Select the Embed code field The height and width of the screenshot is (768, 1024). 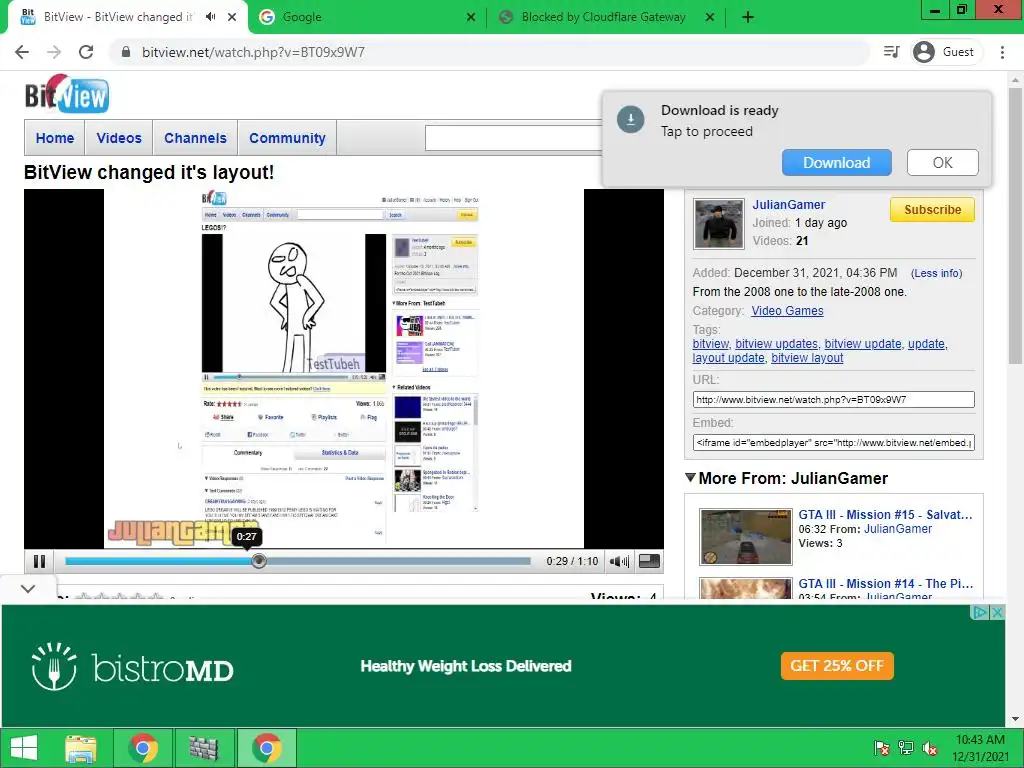click(x=833, y=443)
